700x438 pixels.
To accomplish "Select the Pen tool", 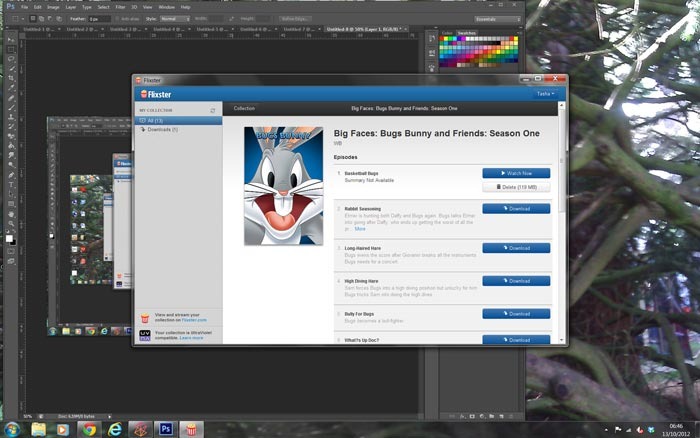I will tap(11, 175).
